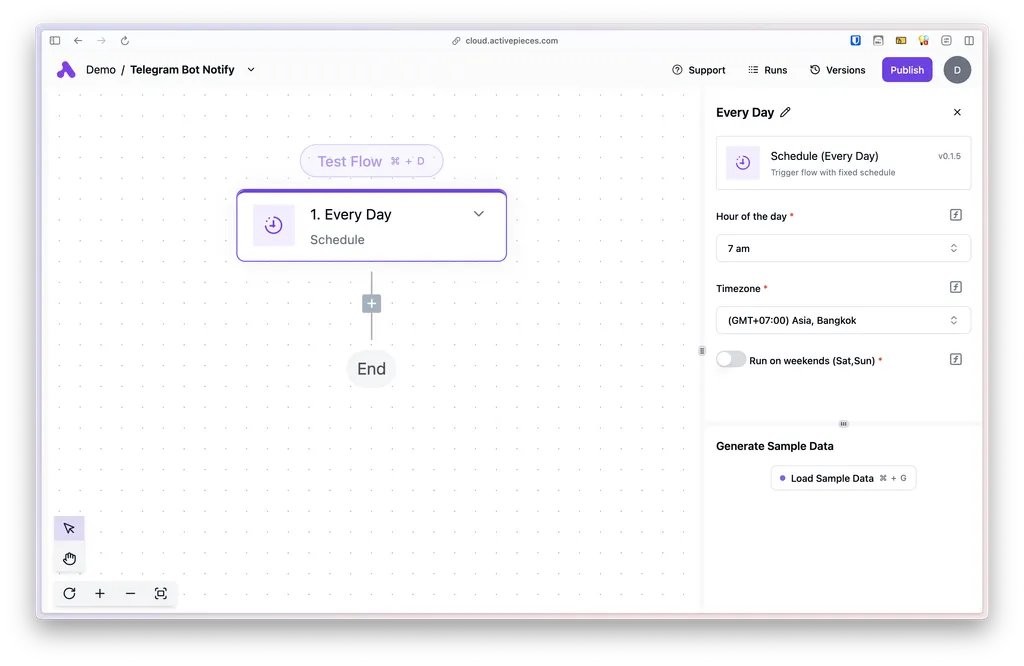Reset the canvas view with refresh icon
This screenshot has width=1024, height=666.
(69, 594)
